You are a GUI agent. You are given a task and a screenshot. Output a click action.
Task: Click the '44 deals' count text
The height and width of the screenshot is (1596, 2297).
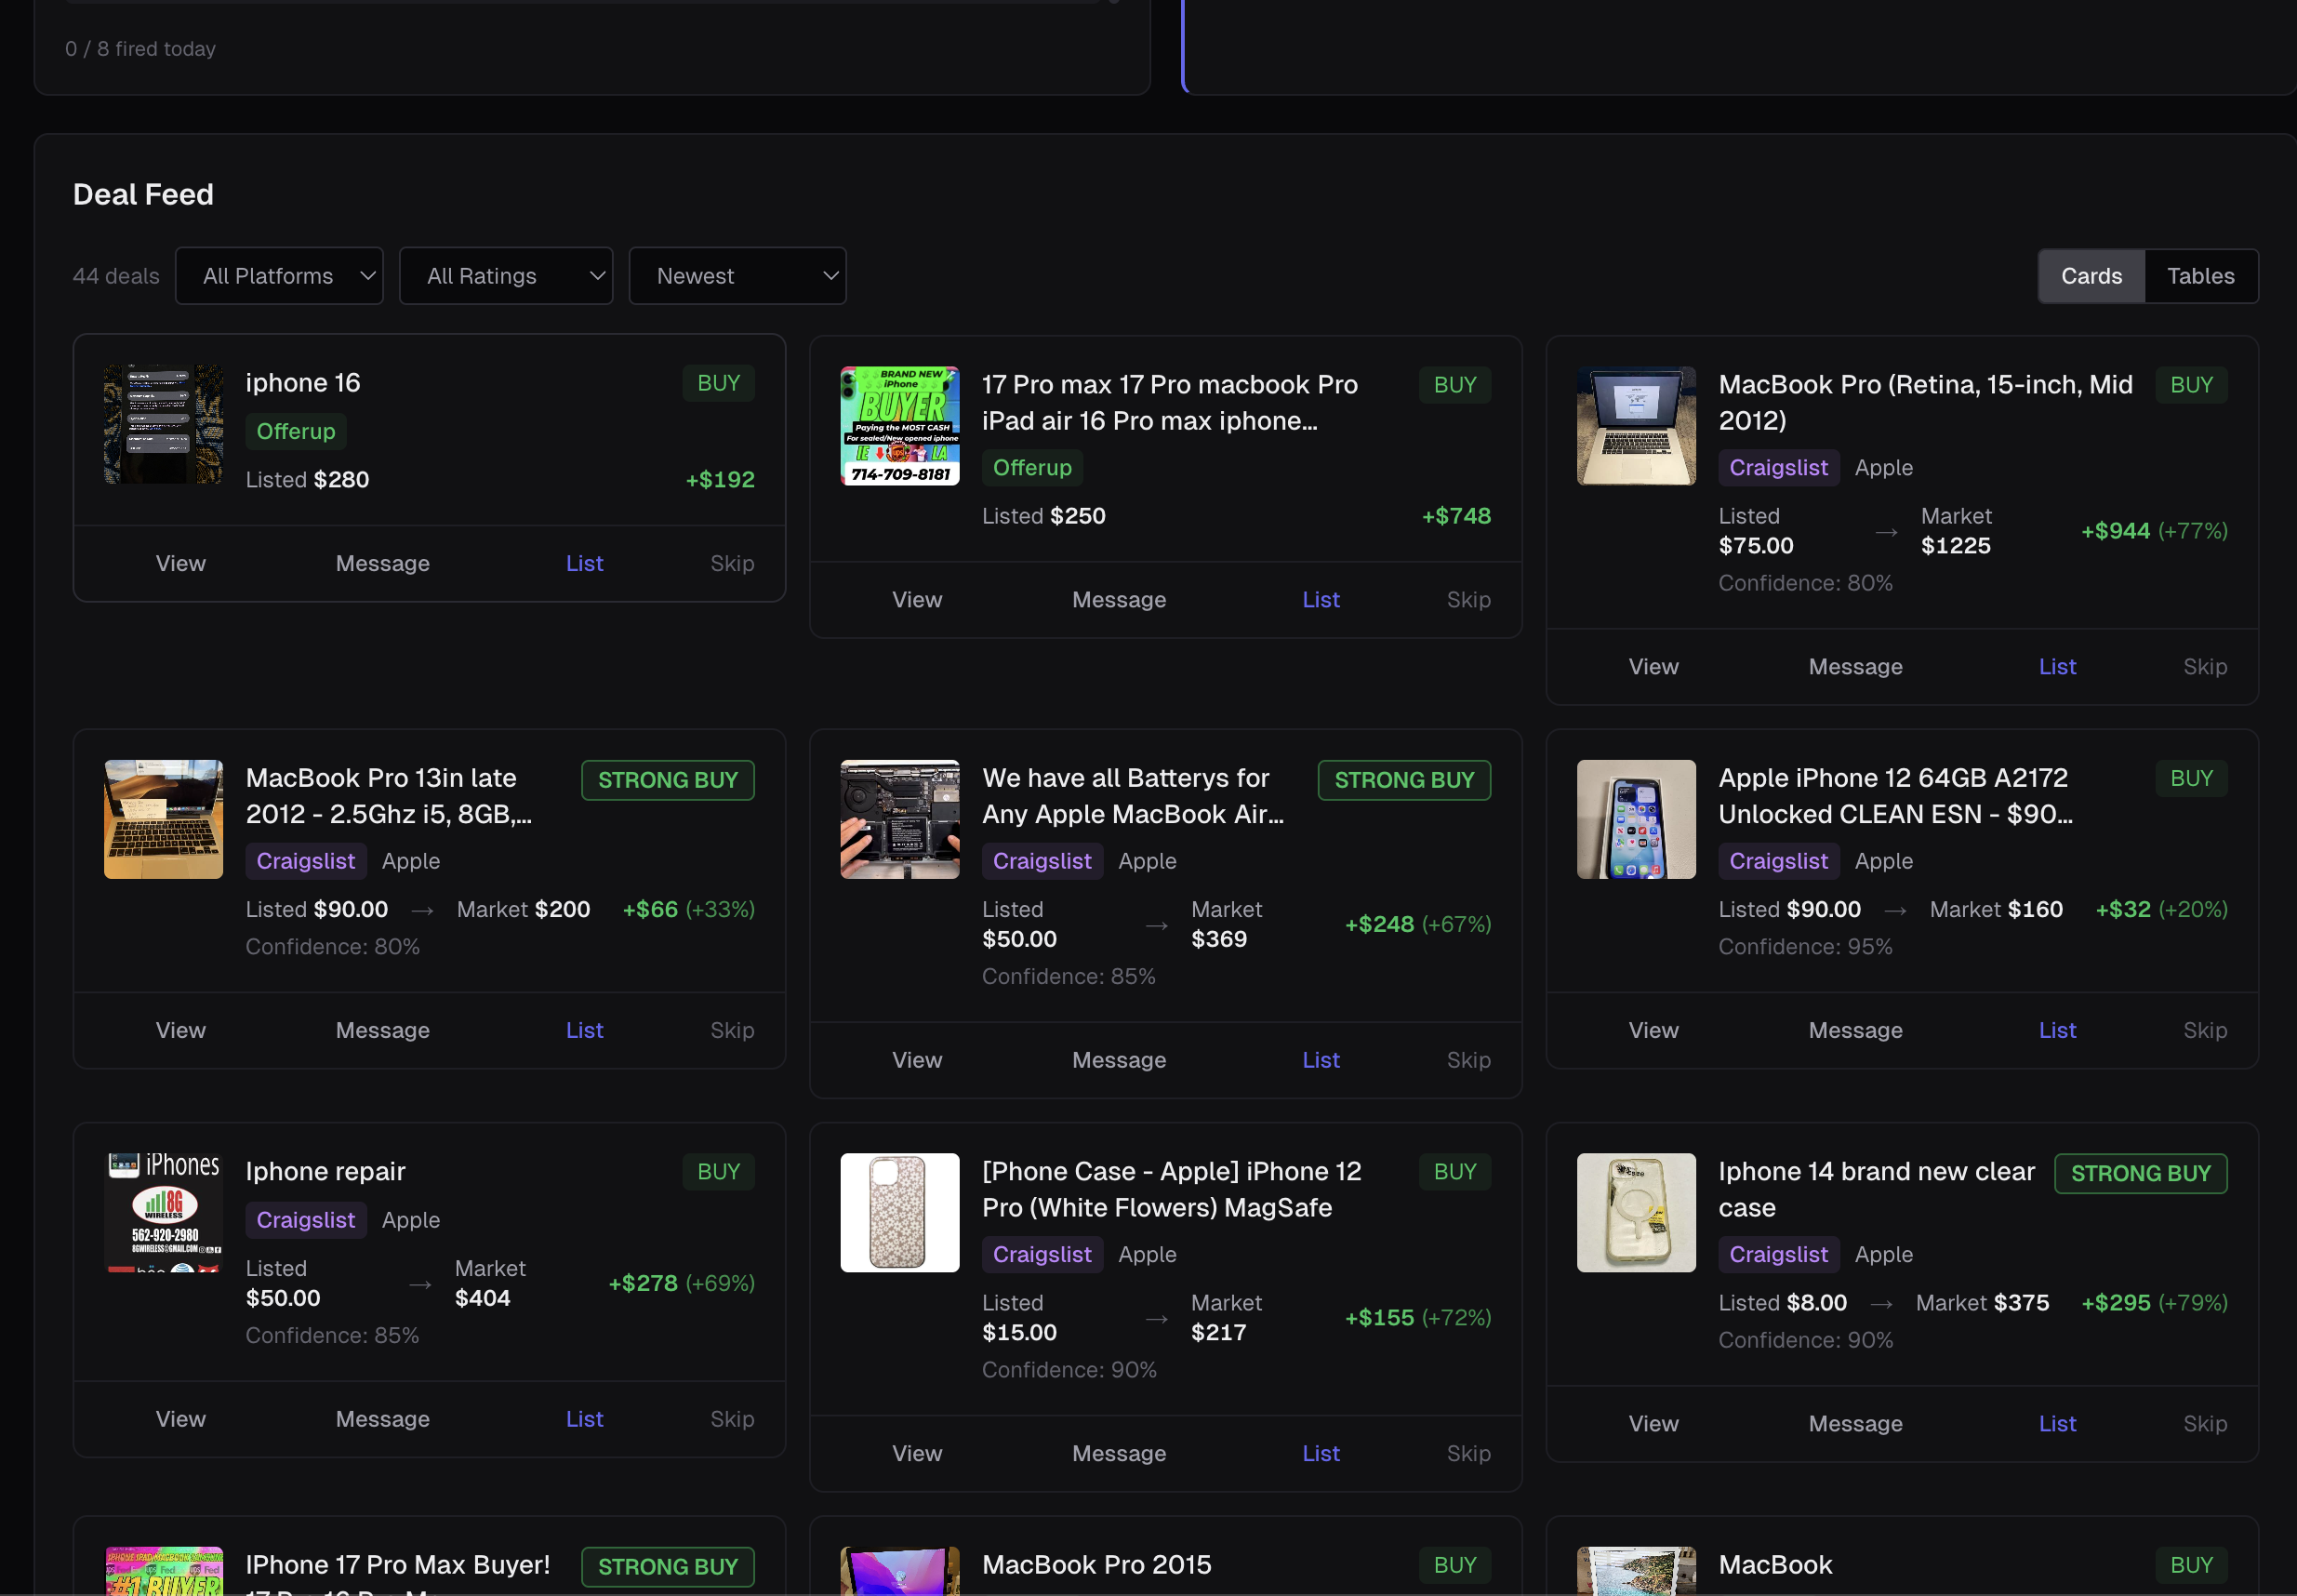[x=116, y=276]
